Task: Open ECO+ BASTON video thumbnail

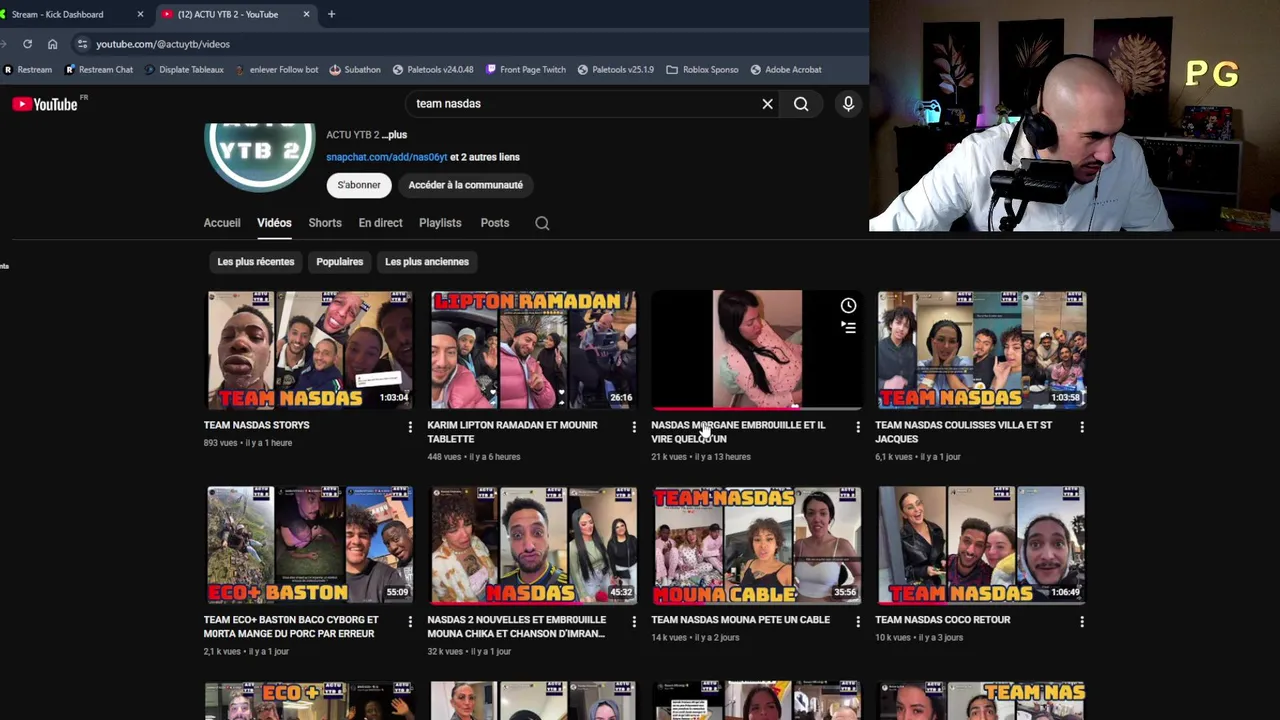Action: click(x=309, y=545)
